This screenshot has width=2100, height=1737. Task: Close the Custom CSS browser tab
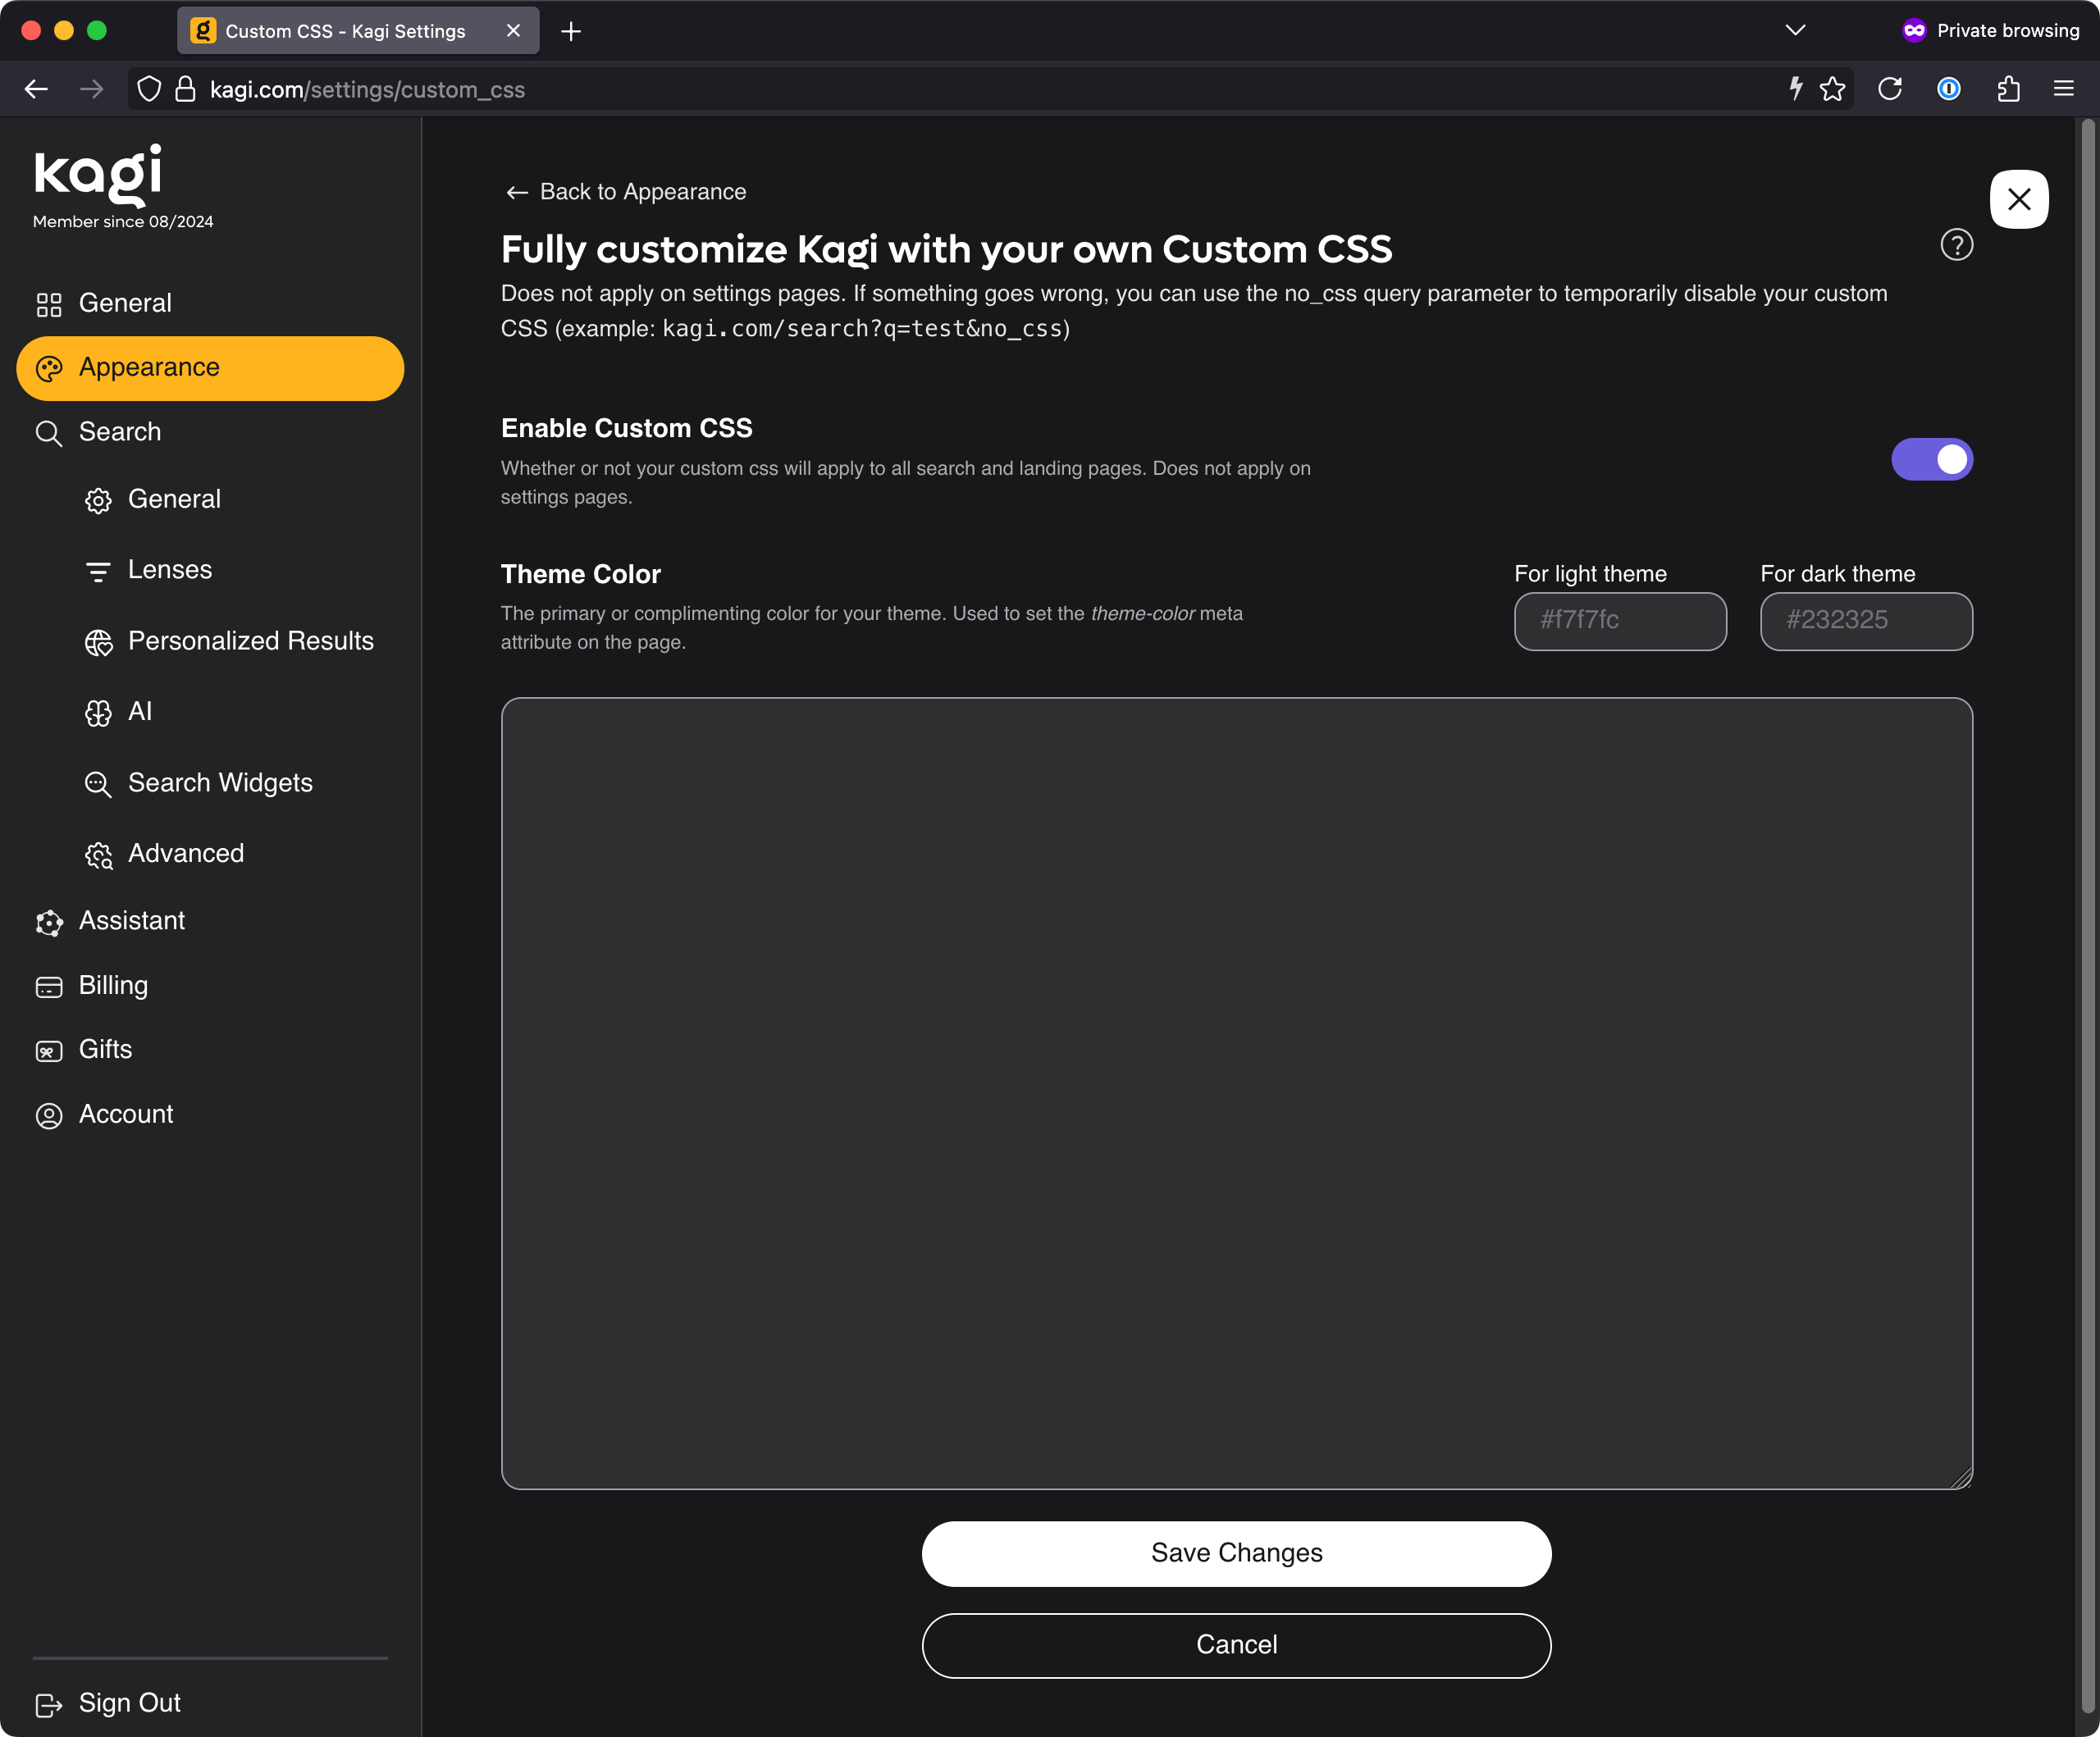tap(513, 31)
